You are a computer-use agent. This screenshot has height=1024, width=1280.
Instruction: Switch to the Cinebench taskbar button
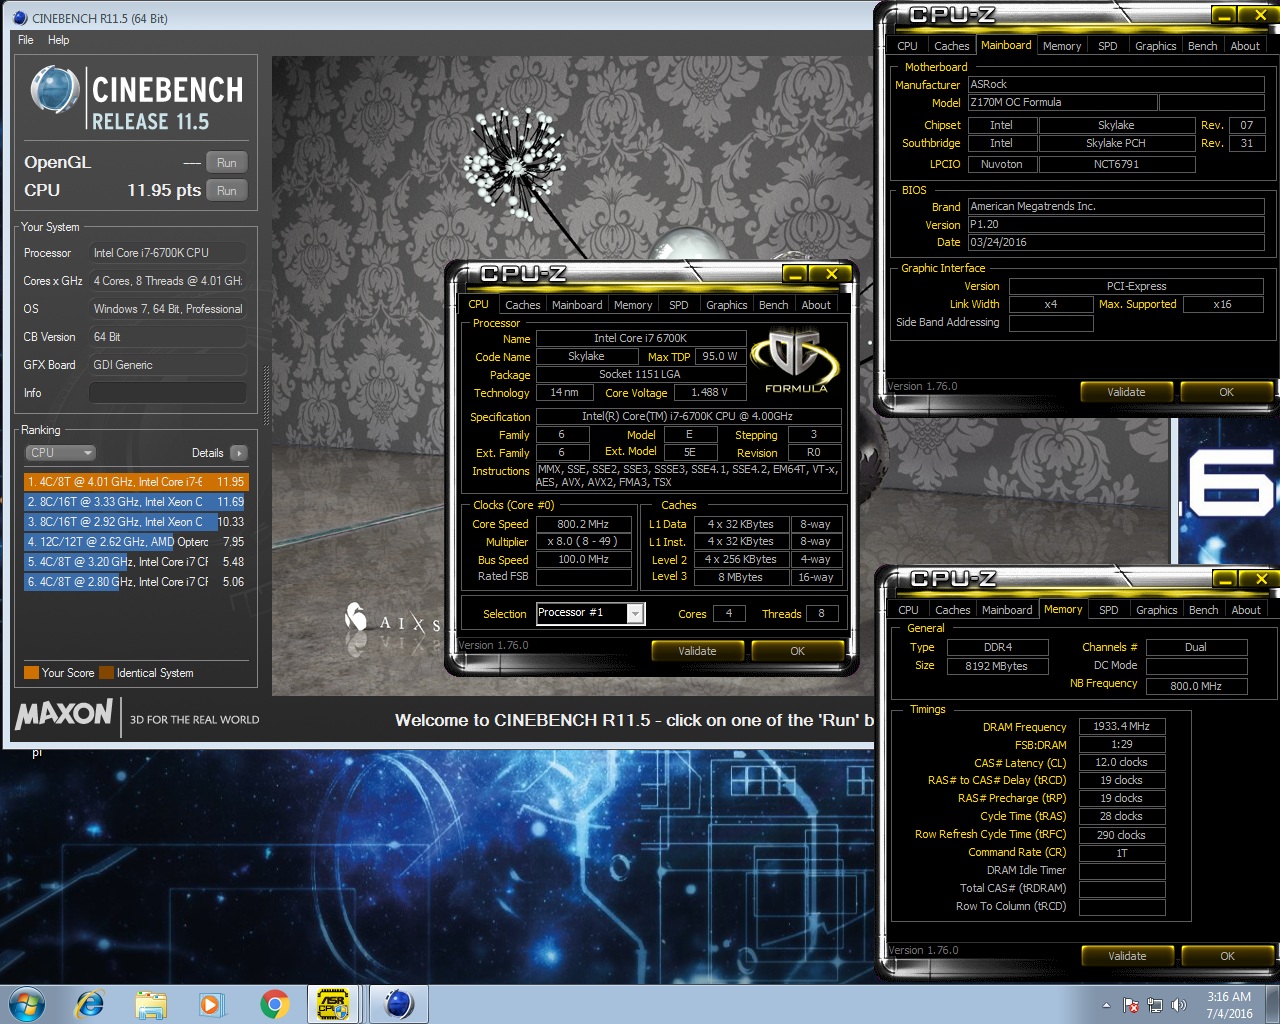(399, 1004)
